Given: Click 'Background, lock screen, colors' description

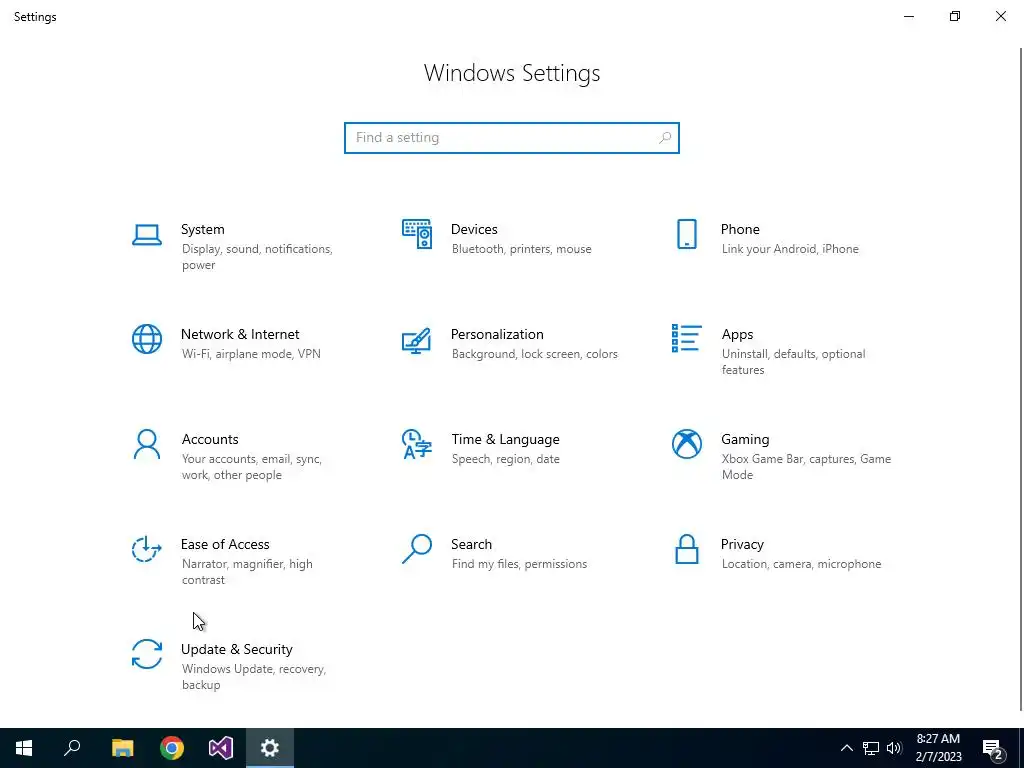Looking at the screenshot, I should [534, 354].
